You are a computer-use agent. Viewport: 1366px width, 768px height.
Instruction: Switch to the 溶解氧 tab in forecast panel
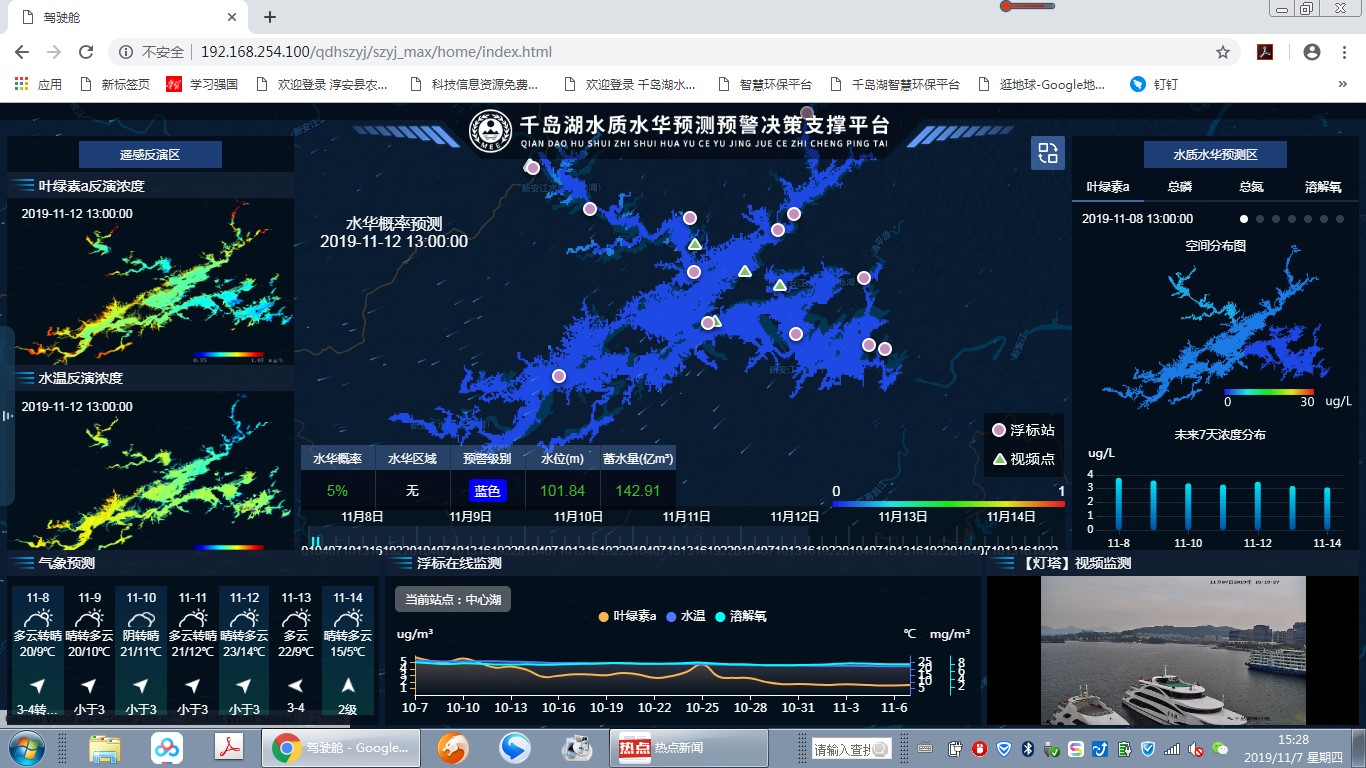point(1323,187)
